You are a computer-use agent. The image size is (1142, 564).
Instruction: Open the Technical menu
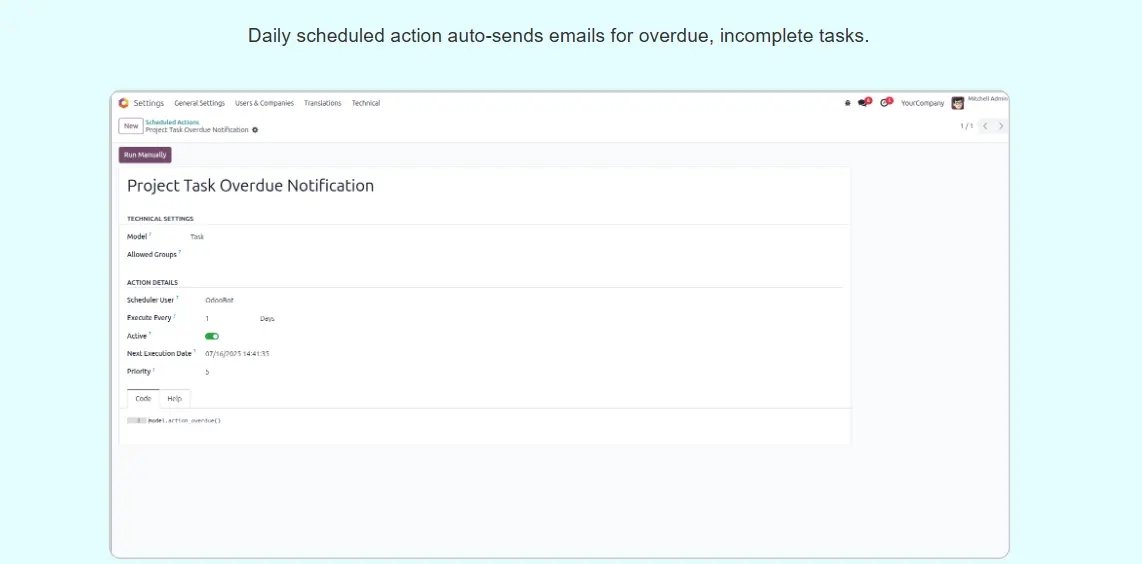pos(366,103)
